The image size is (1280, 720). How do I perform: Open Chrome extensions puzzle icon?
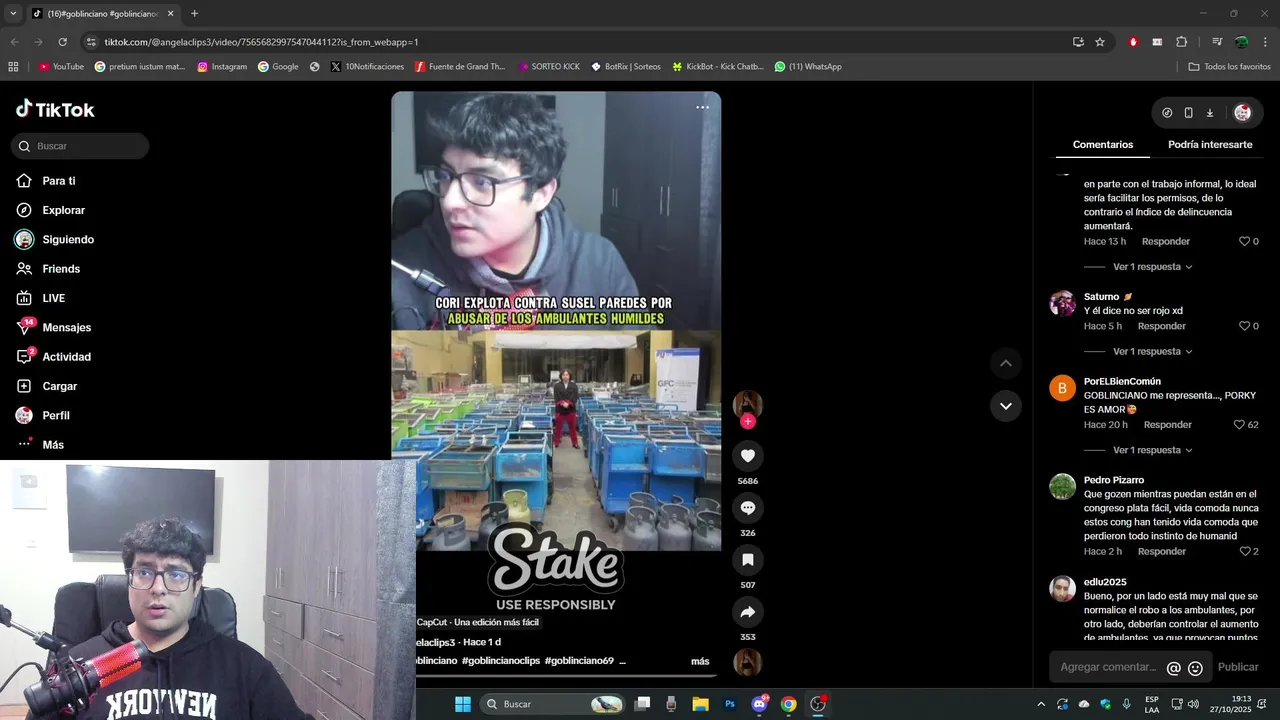(1181, 42)
